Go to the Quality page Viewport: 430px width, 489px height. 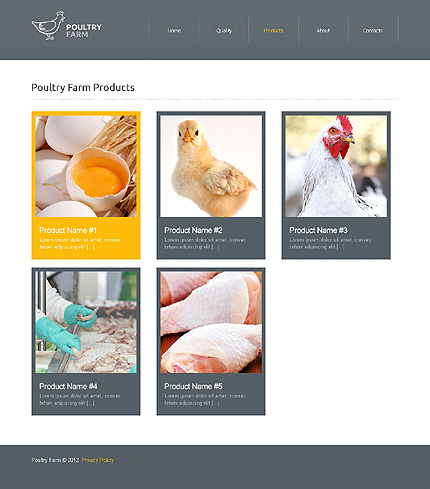224,31
